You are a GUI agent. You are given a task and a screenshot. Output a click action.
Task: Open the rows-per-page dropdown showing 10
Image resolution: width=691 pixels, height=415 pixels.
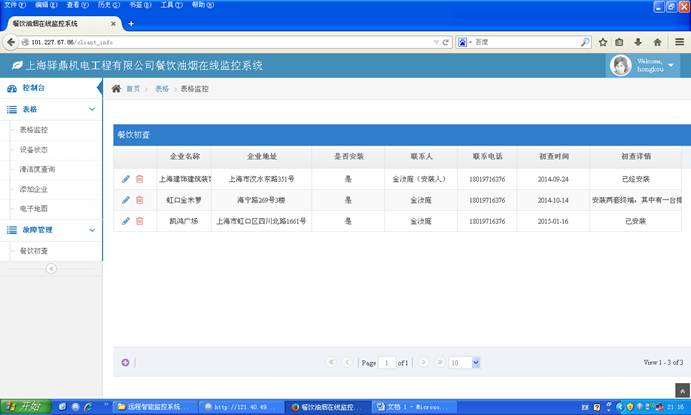(x=465, y=362)
